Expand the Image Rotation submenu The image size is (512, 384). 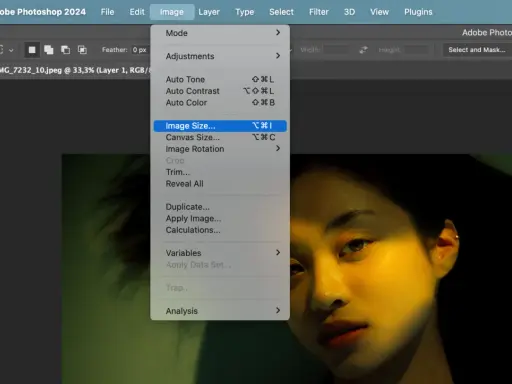tap(220, 149)
